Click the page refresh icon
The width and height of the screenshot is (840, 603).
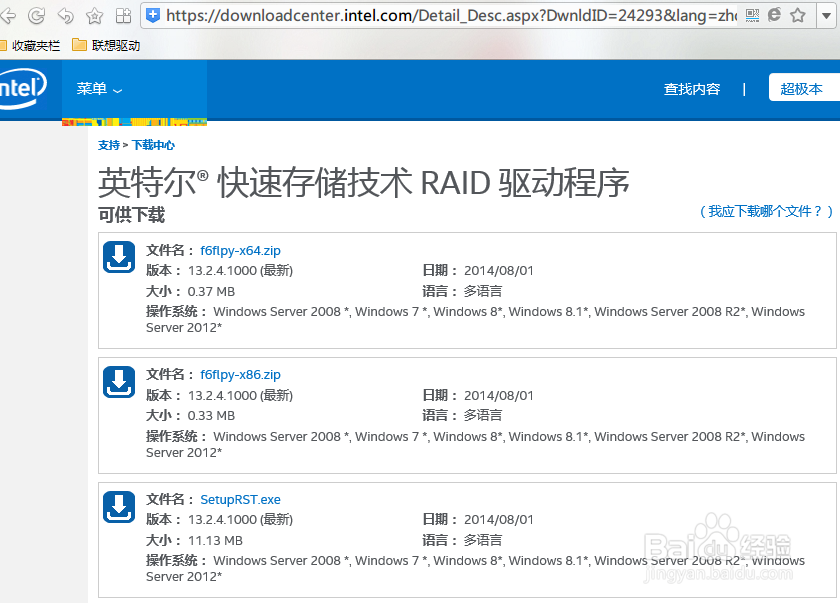[37, 14]
